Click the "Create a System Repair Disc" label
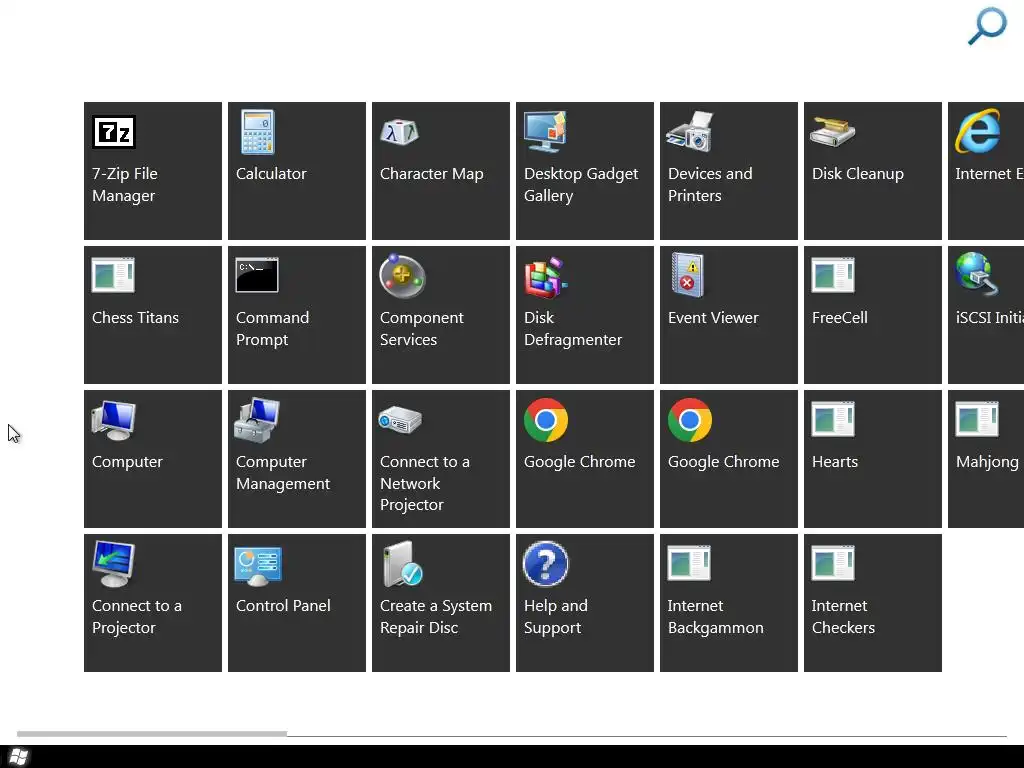The height and width of the screenshot is (768, 1024). (x=436, y=616)
